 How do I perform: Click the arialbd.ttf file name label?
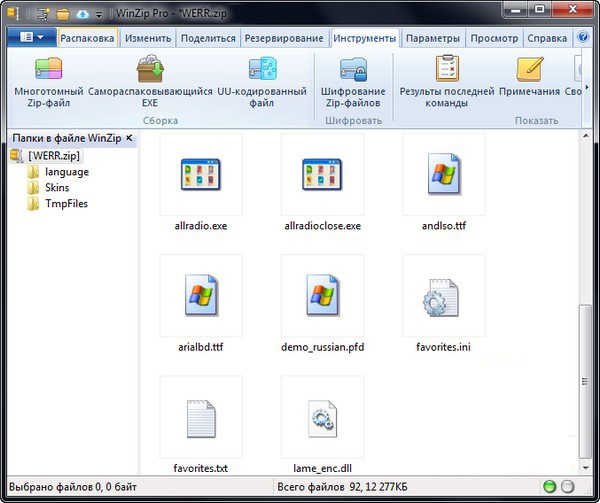click(x=201, y=347)
